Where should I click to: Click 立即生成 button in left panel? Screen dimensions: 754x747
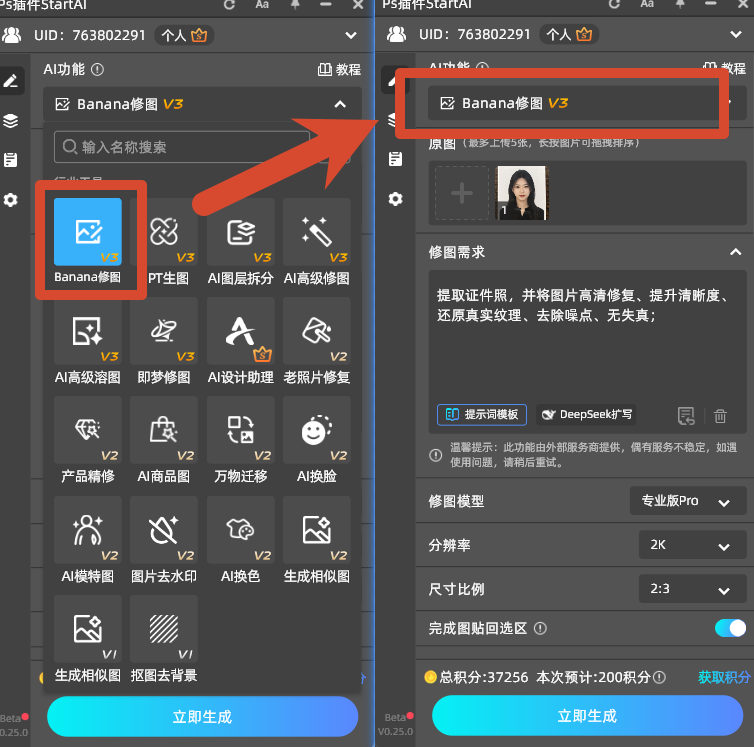coord(202,716)
